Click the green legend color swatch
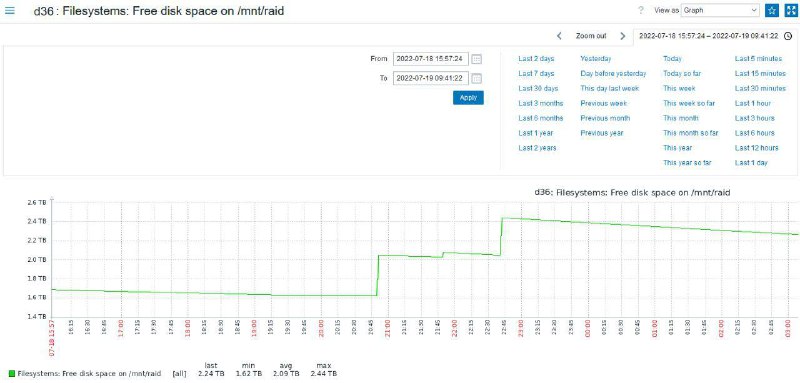This screenshot has width=800, height=383. pyautogui.click(x=12, y=374)
